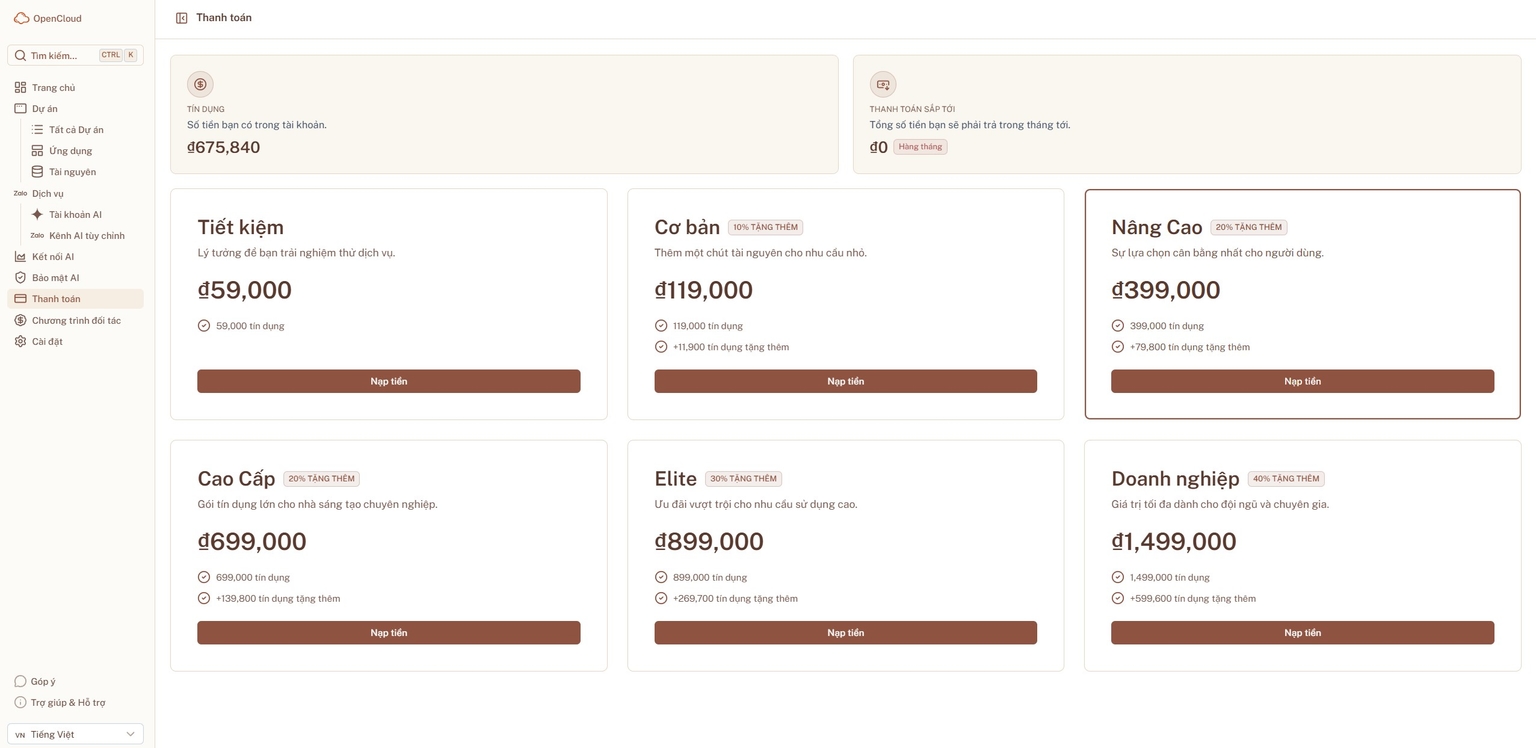Open Cài đặt settings gear item
Viewport: 1536px width, 748px height.
click(47, 342)
